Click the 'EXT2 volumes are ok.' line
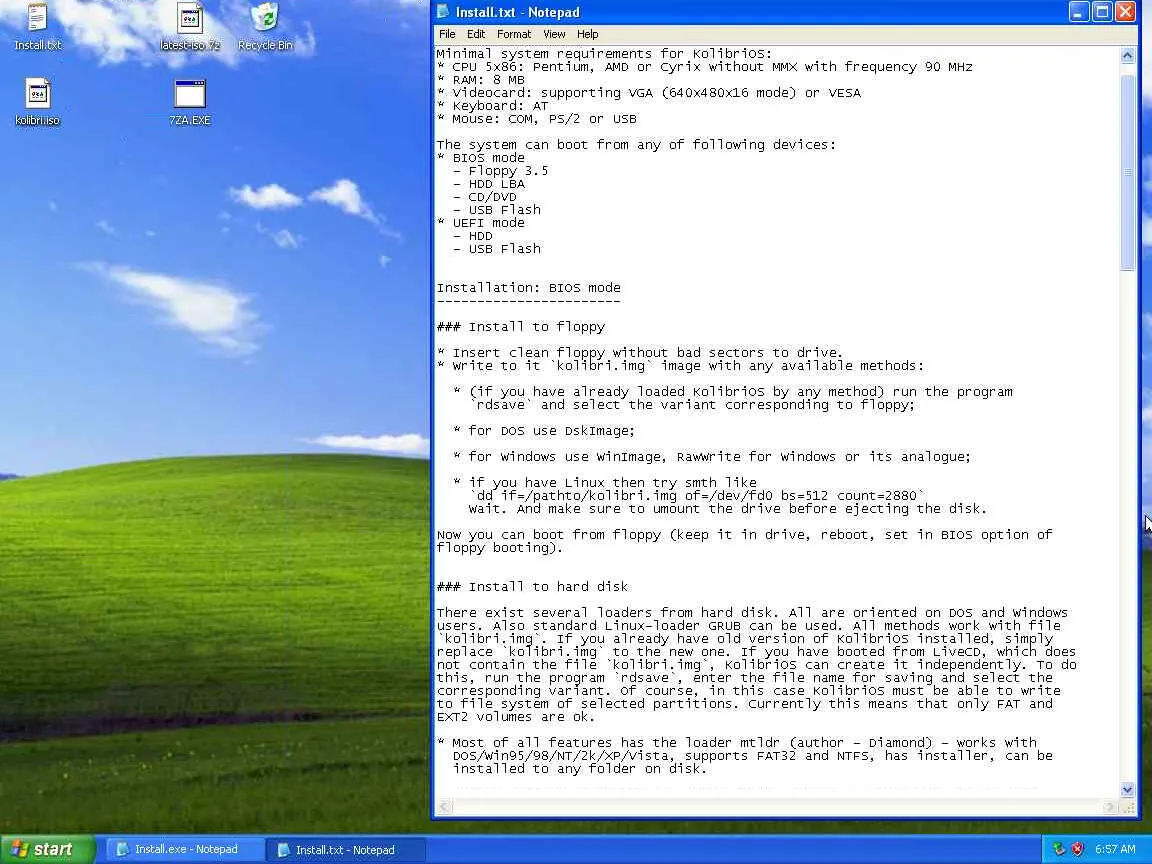Image resolution: width=1152 pixels, height=864 pixels. click(516, 717)
